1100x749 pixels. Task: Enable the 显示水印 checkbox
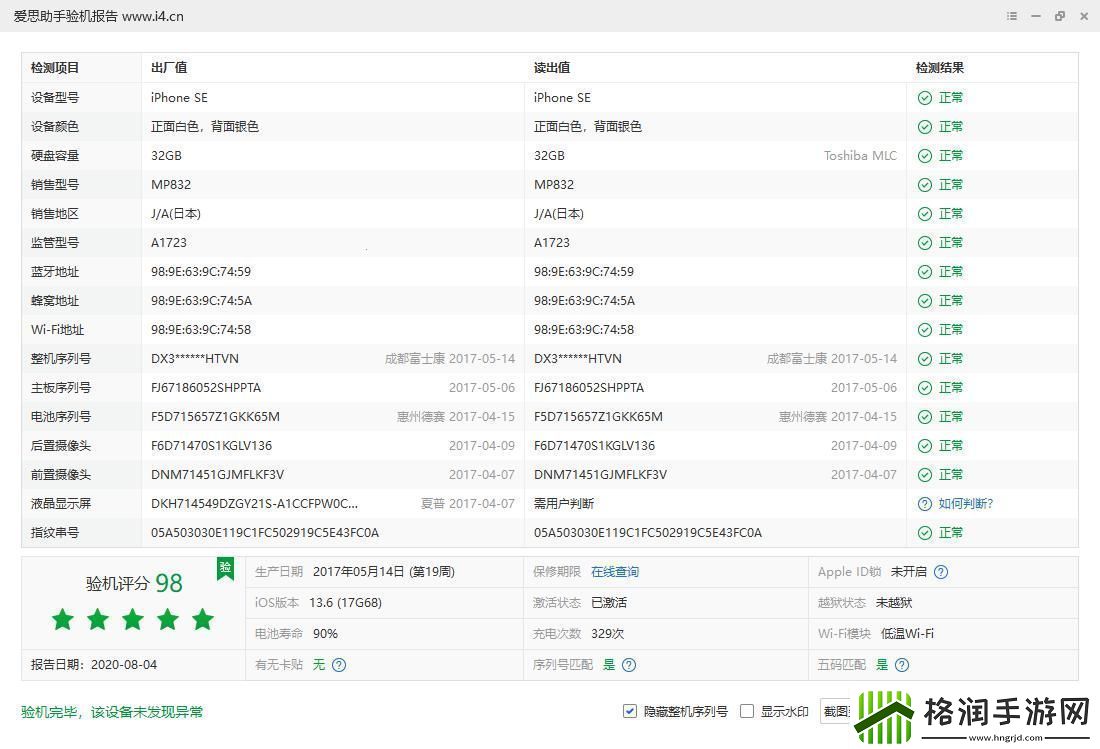pos(746,711)
